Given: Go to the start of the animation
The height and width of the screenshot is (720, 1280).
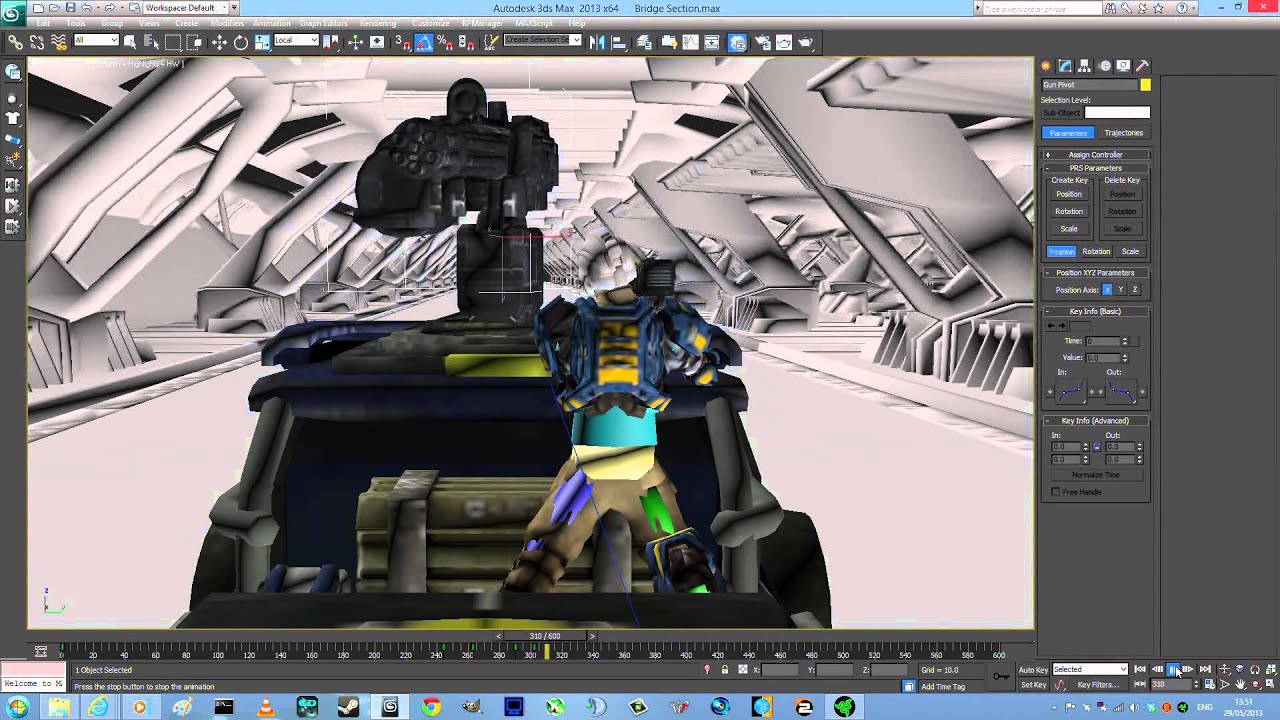Looking at the screenshot, I should point(1140,670).
